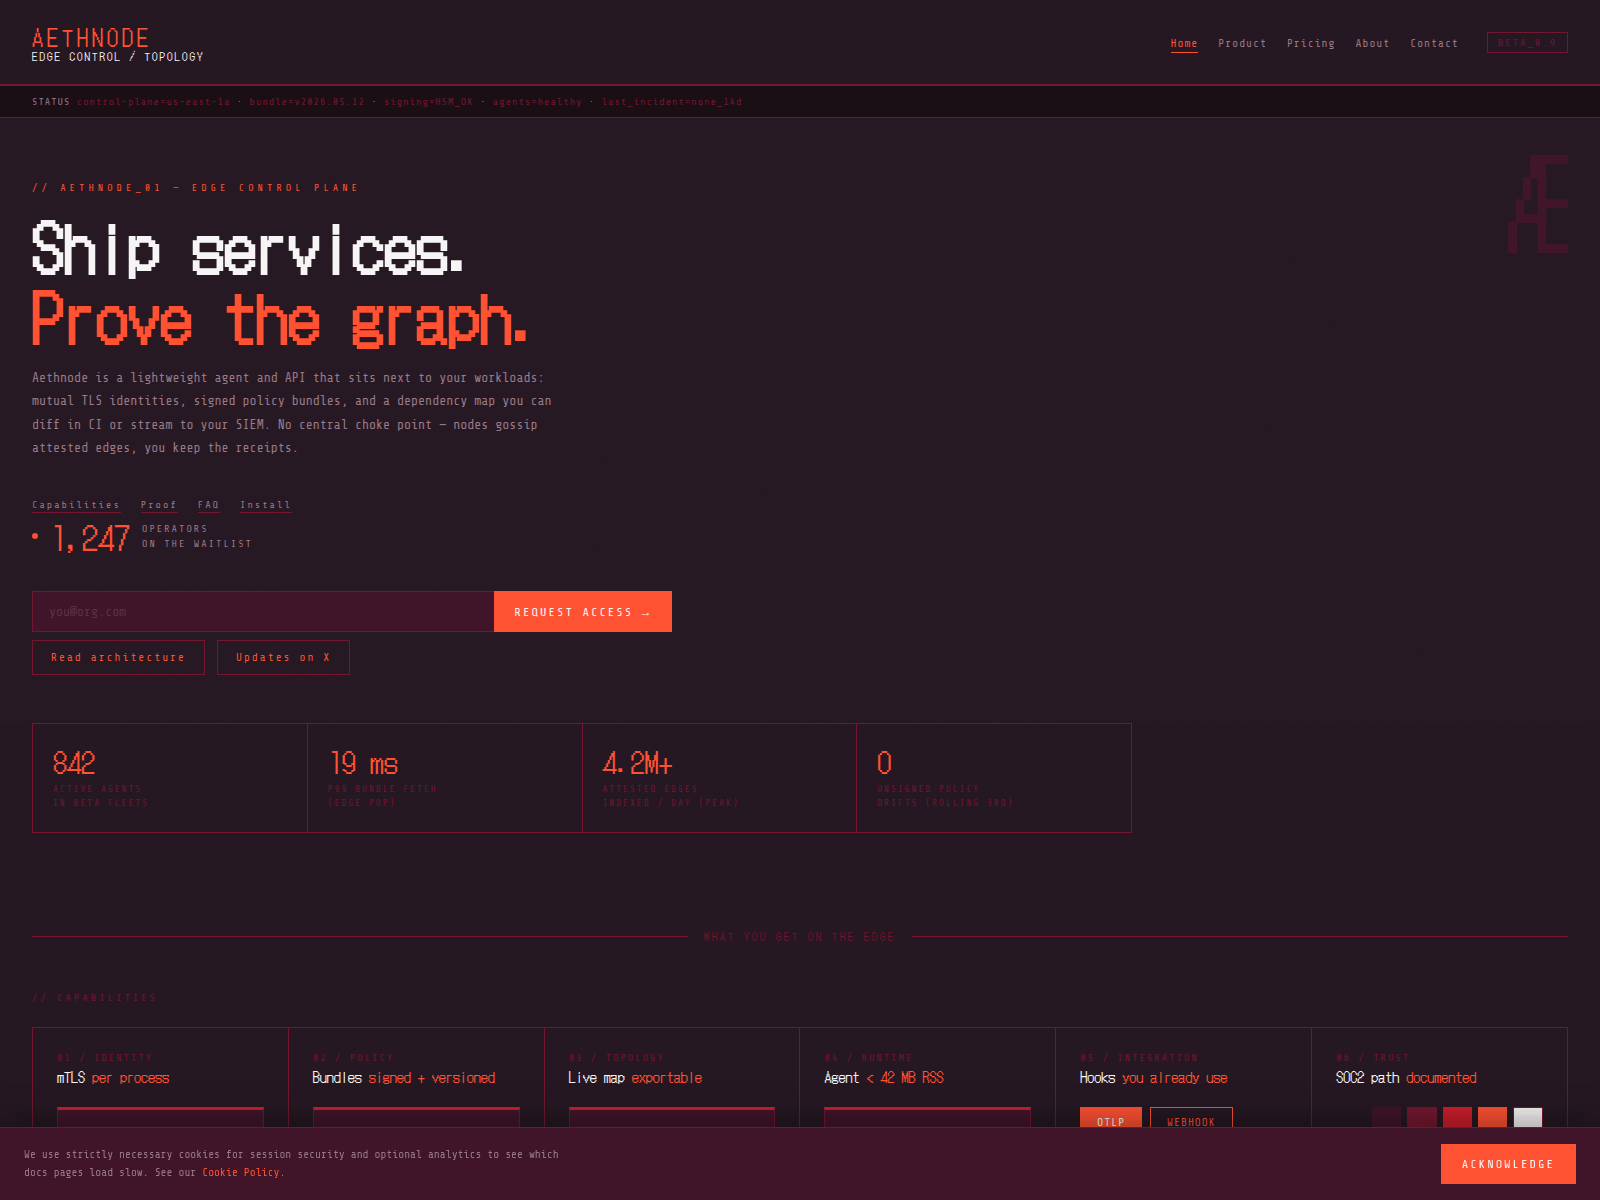Click the AETHNODE_01 edge control plane eyebrow
This screenshot has height=1200, width=1600.
[x=195, y=188]
